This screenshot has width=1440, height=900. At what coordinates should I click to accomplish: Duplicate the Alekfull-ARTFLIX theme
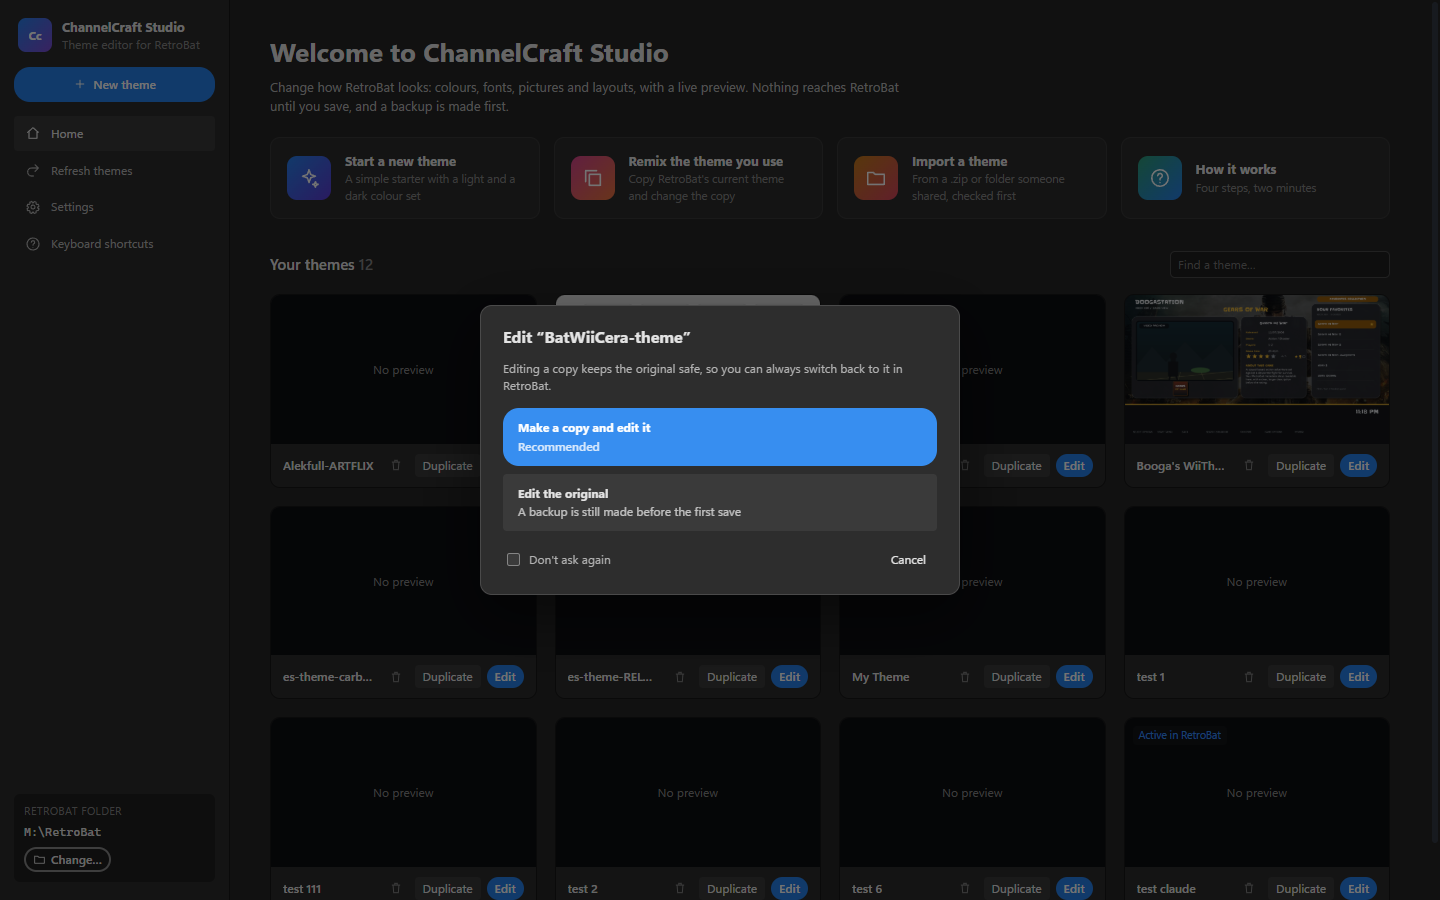[447, 466]
